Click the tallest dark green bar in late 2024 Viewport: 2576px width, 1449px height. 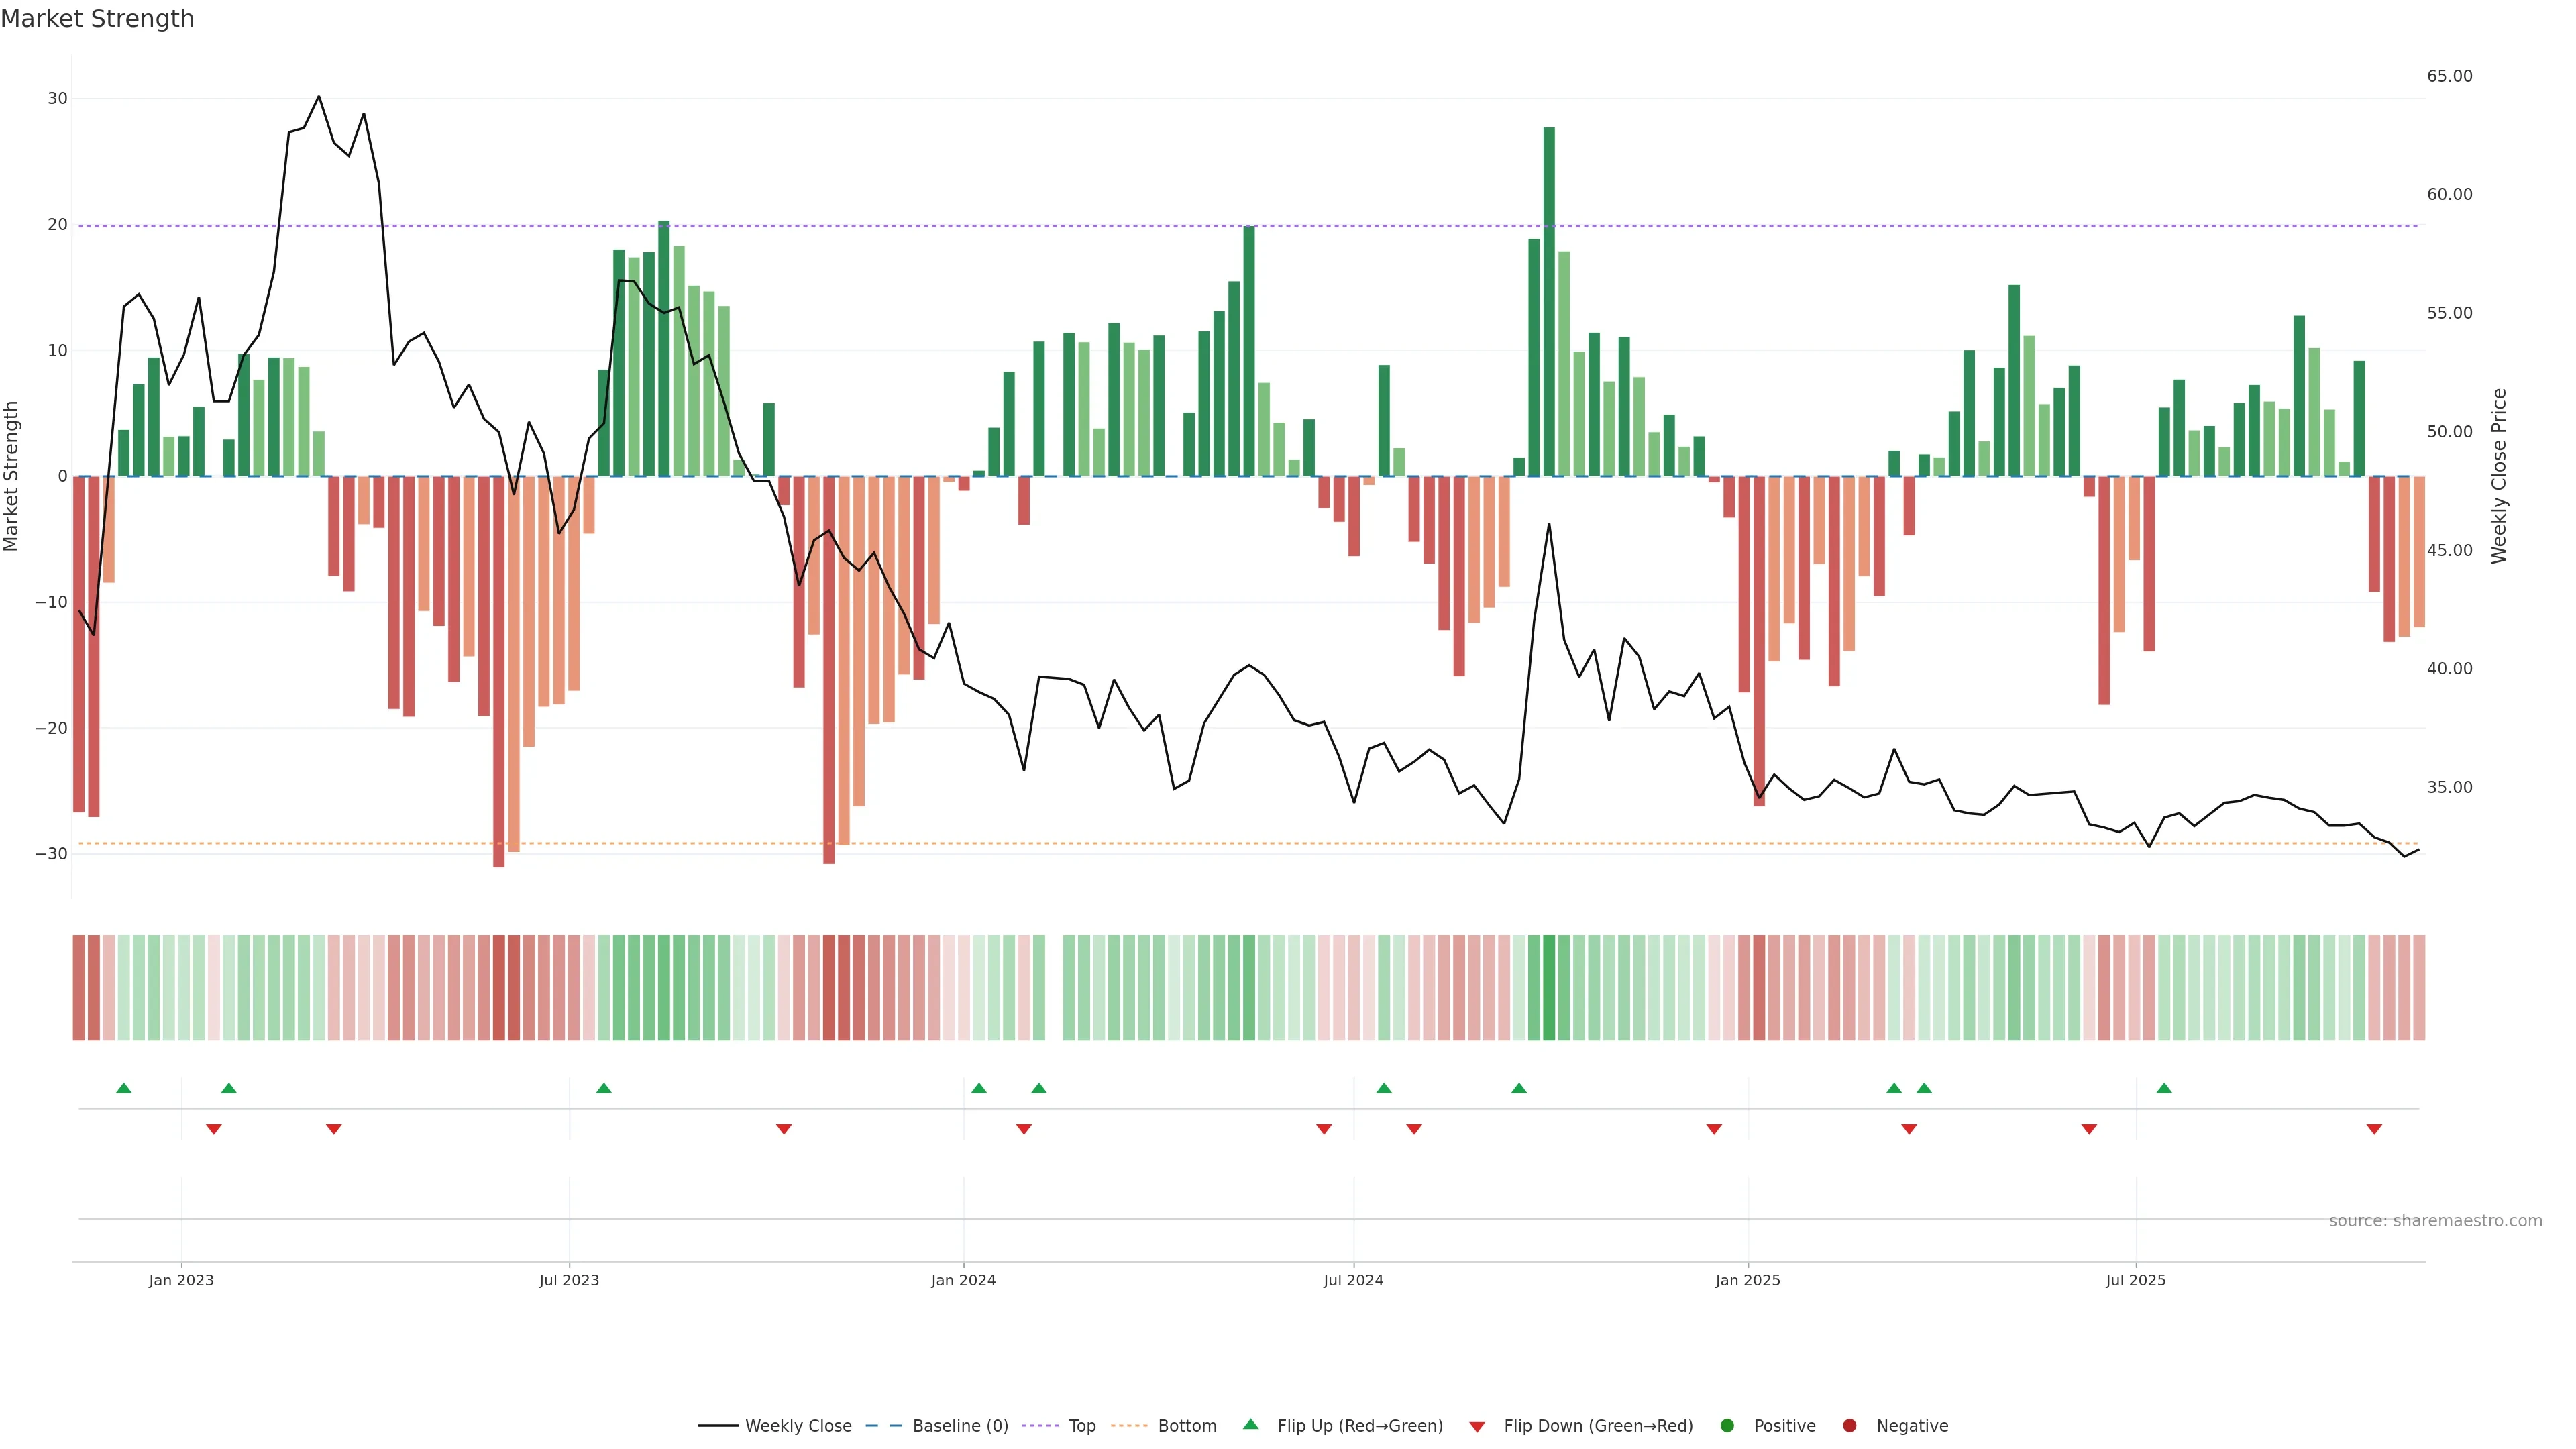coord(1549,300)
